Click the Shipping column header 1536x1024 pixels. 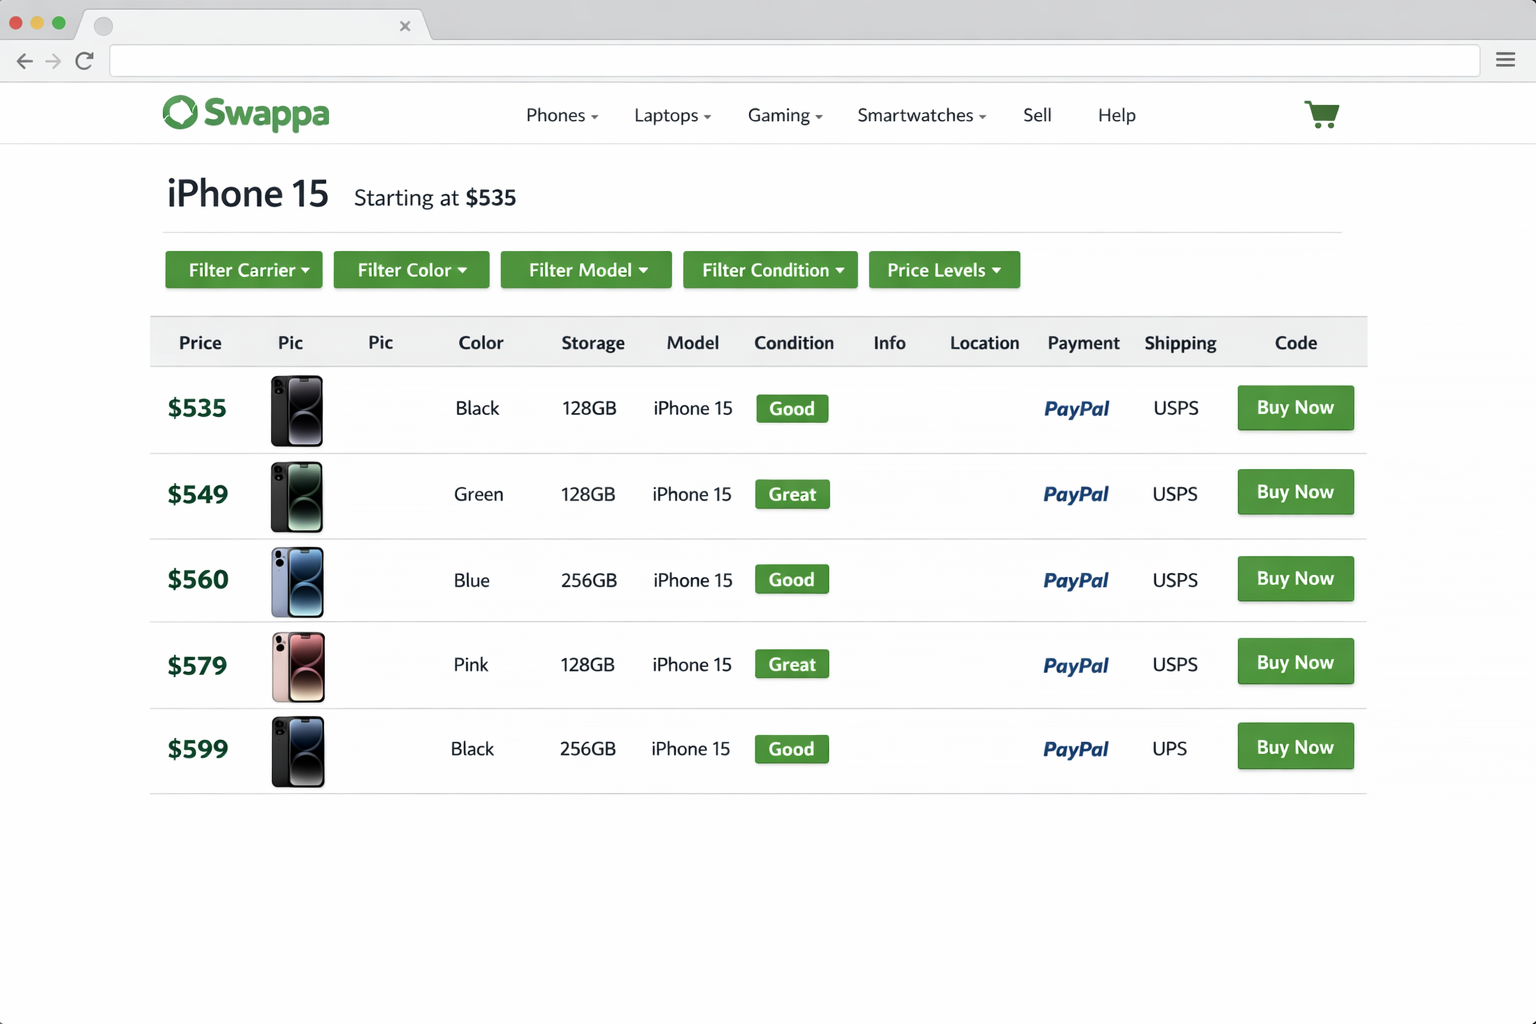pyautogui.click(x=1180, y=343)
